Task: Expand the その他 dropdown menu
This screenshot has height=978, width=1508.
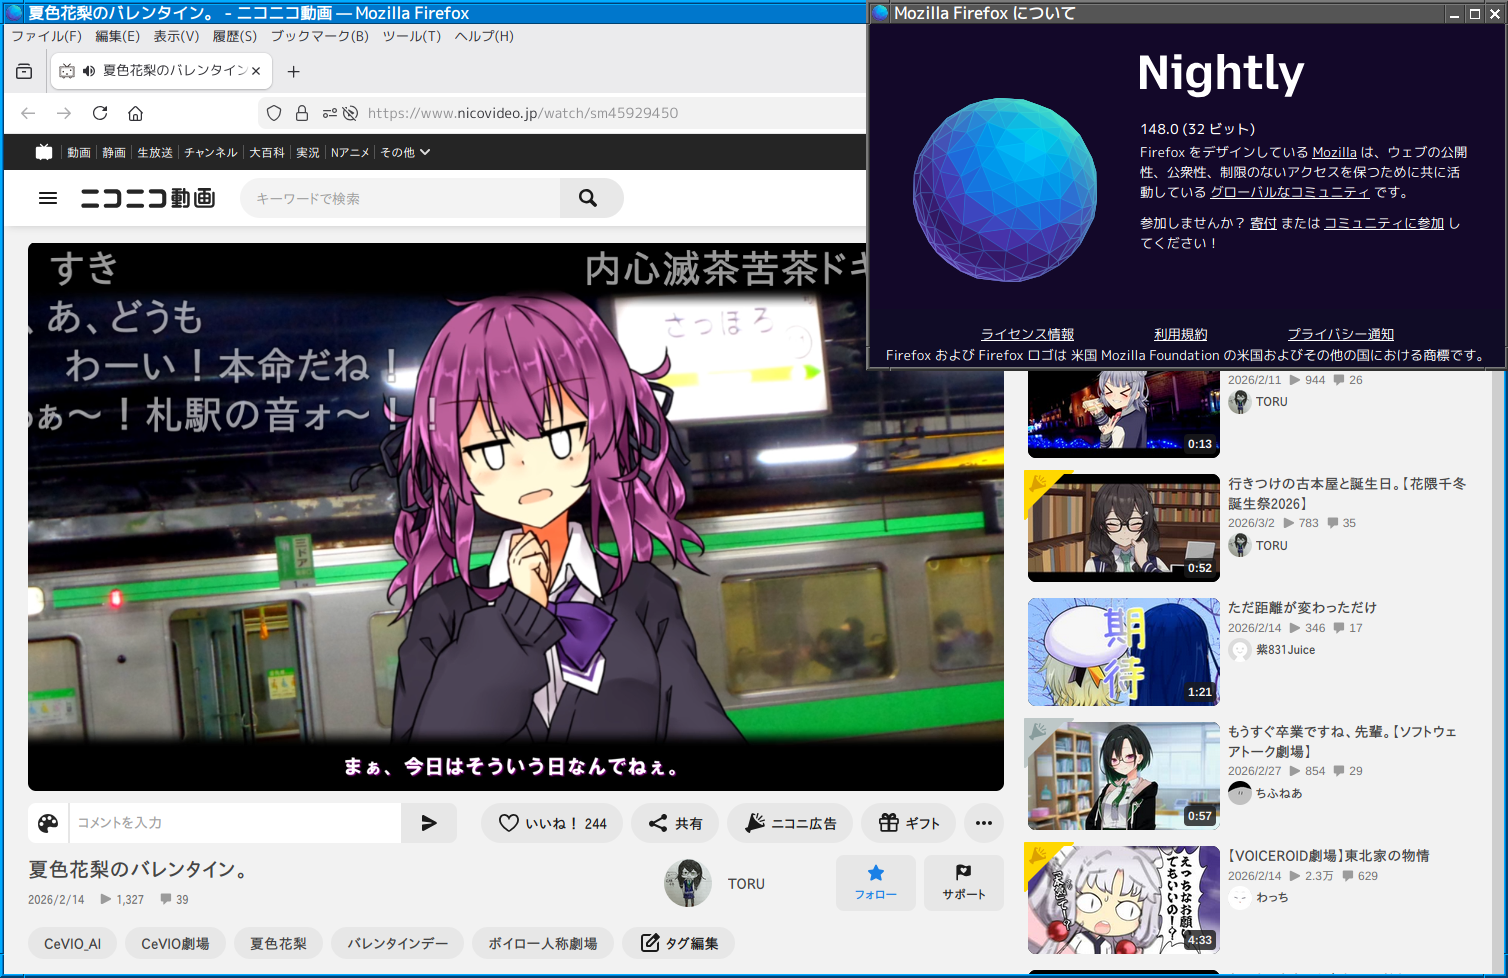Action: pos(405,152)
